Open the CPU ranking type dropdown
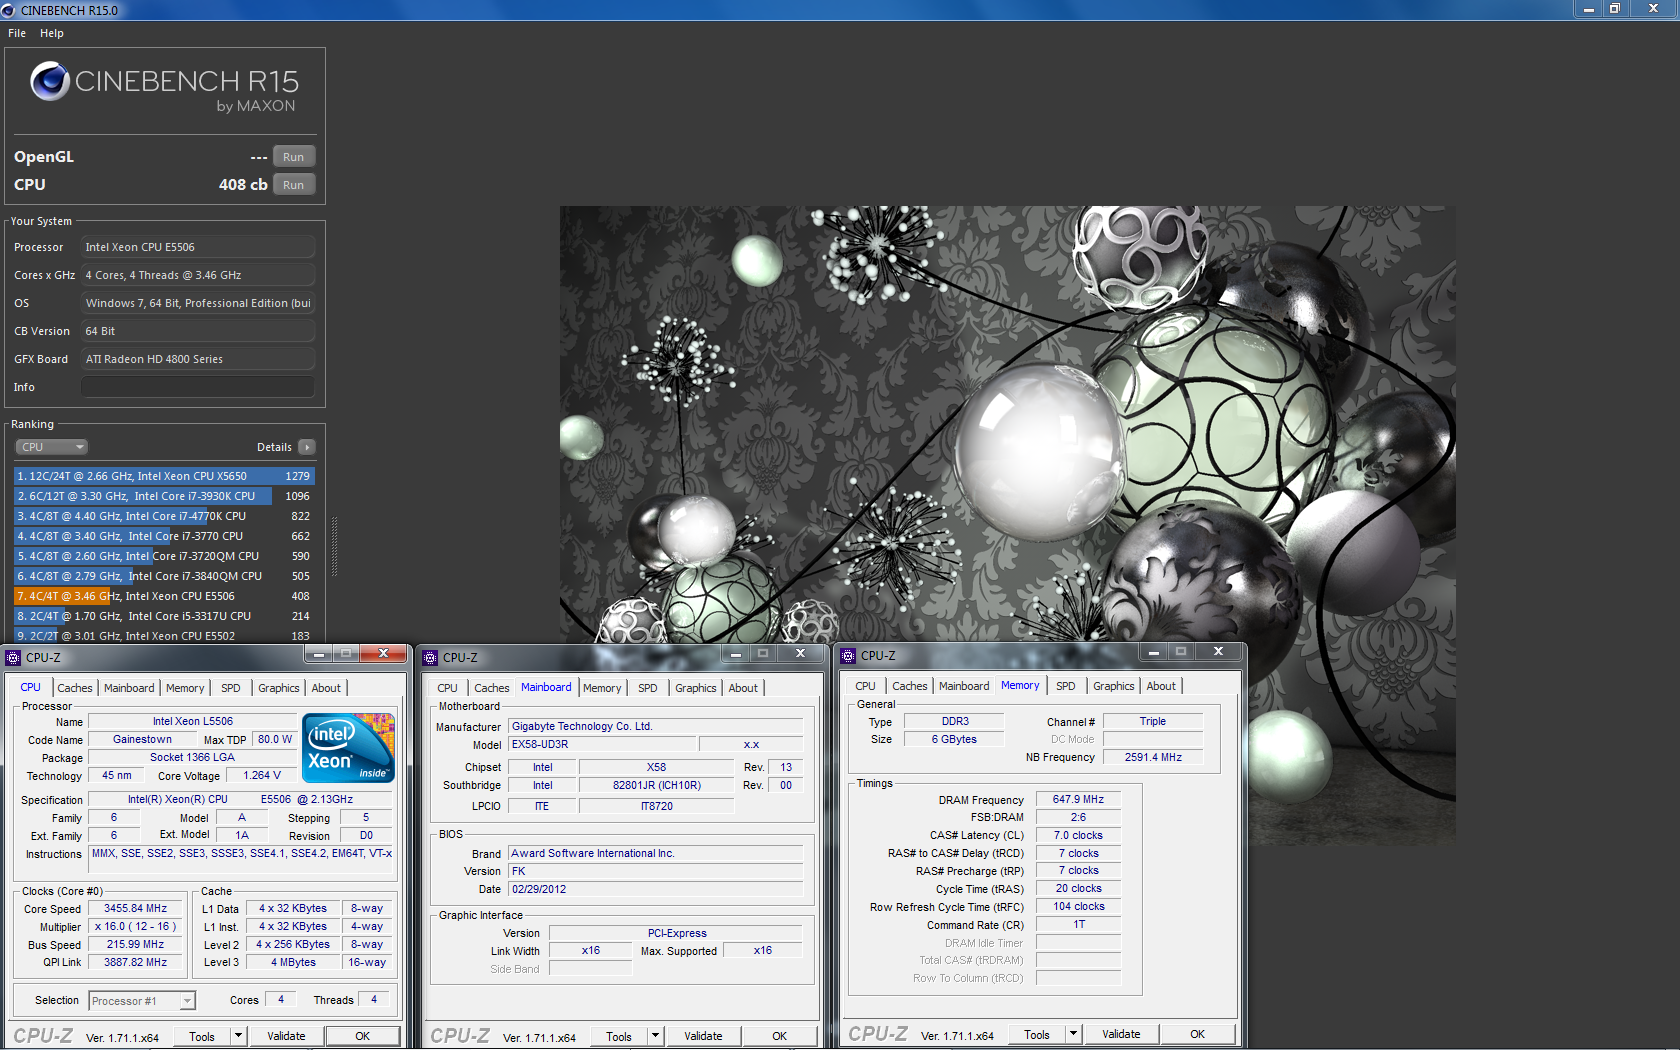Viewport: 1680px width, 1050px height. click(x=52, y=447)
